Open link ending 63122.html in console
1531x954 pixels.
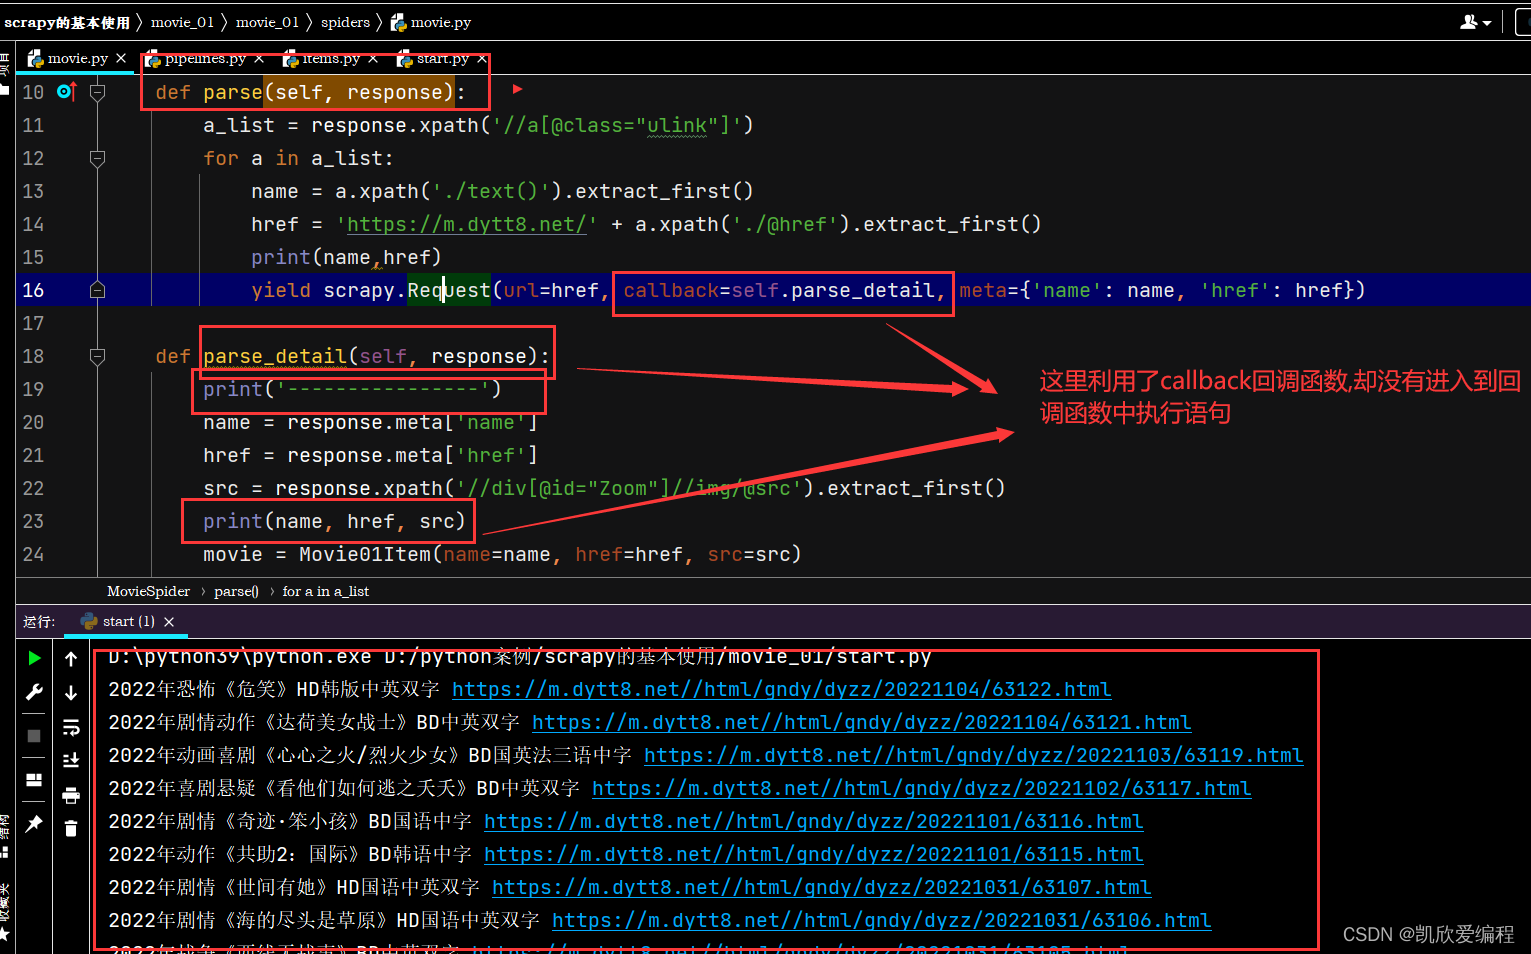[781, 689]
